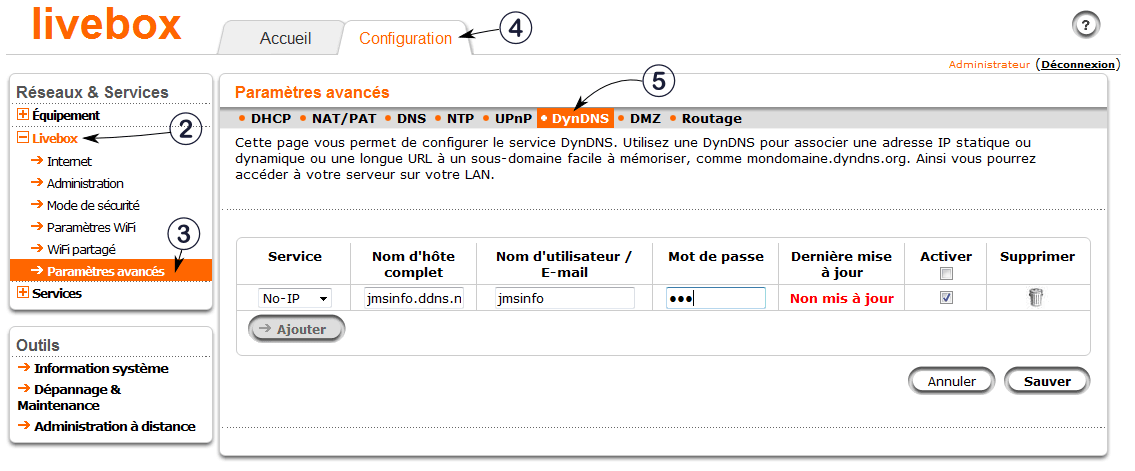The width and height of the screenshot is (1135, 471).
Task: Open Information système tool
Action: (x=101, y=368)
